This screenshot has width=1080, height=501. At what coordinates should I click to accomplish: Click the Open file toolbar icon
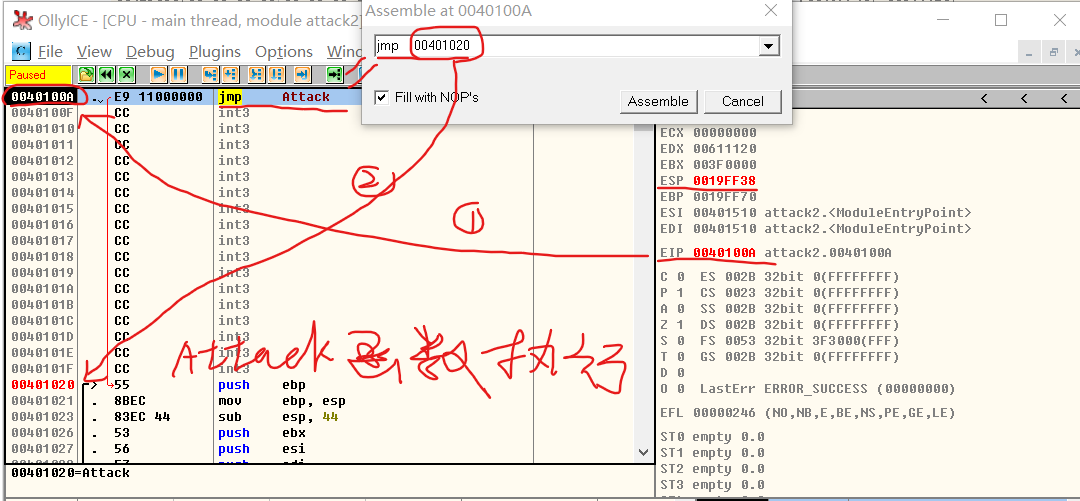coord(87,74)
